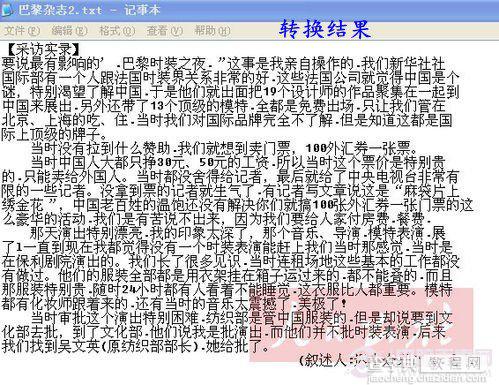Click the 【采访实录】 heading text
Image resolution: width=499 pixels, height=385 pixels.
tap(44, 50)
